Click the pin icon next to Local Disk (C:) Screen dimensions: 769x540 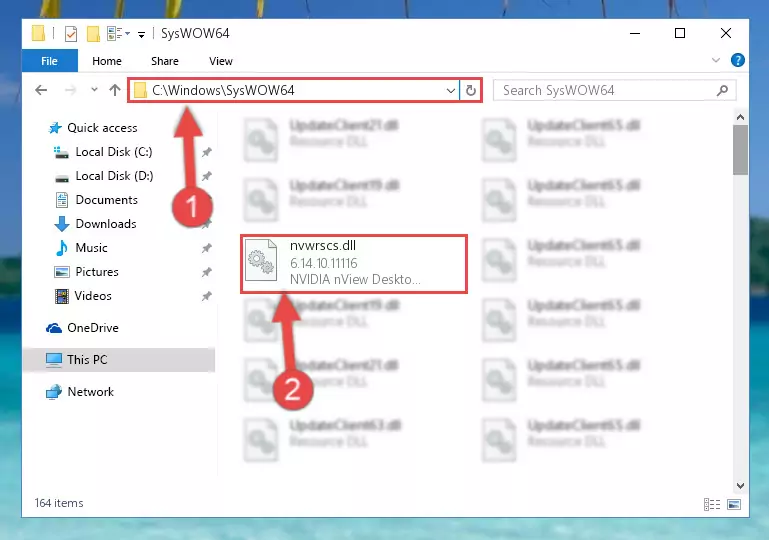click(x=206, y=152)
